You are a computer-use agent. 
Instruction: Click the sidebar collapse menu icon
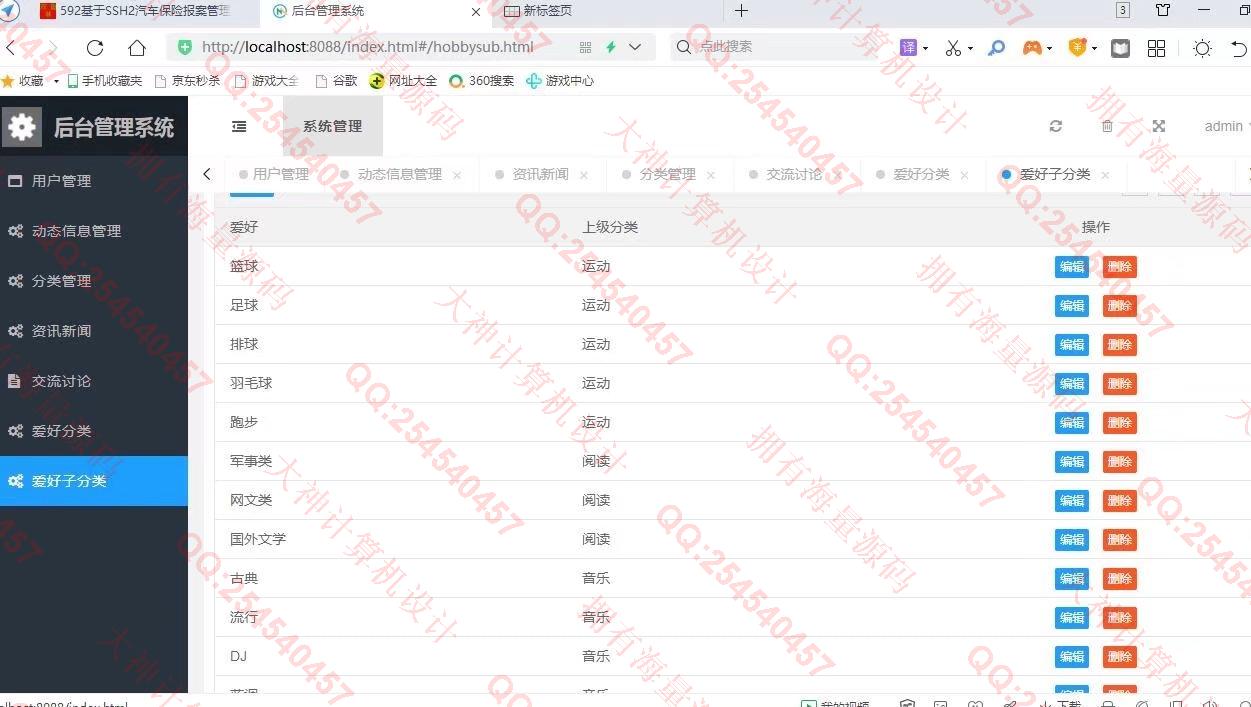click(239, 126)
